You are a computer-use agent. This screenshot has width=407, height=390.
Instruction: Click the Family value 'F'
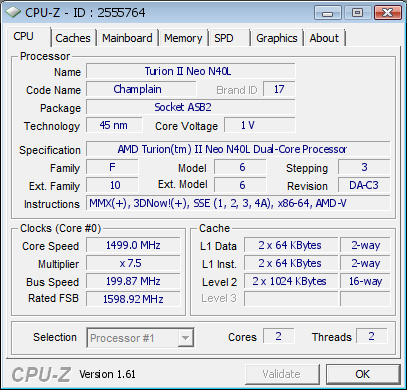pos(112,167)
